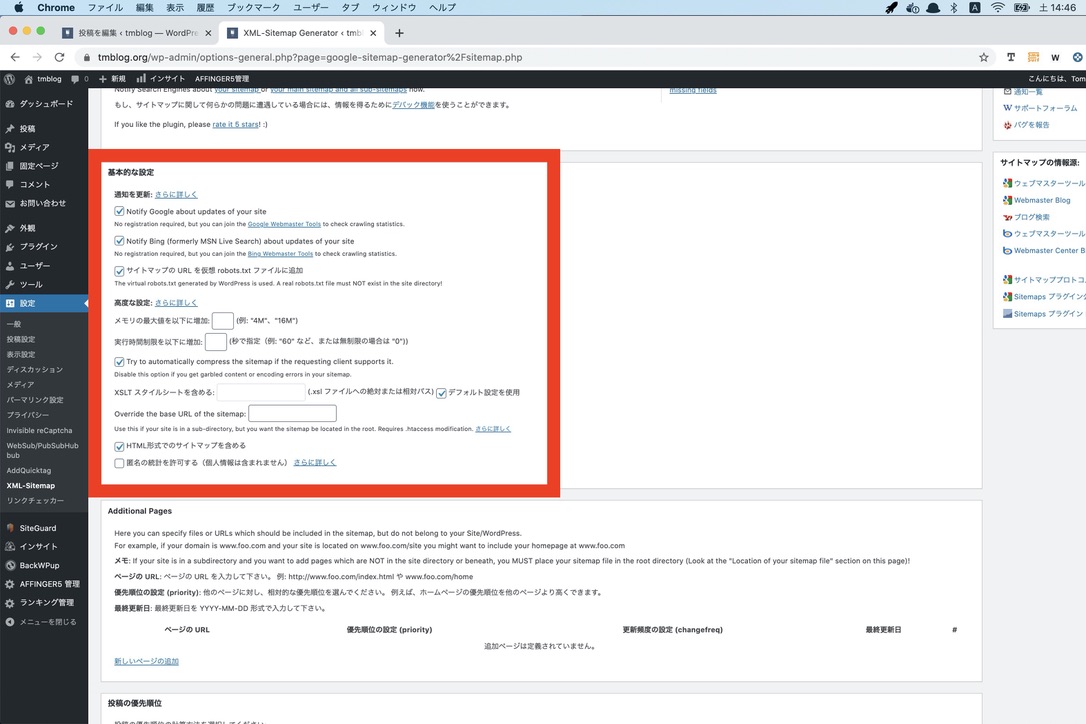The height and width of the screenshot is (724, 1086).
Task: Collapse the menu with メニューを閉じる
Action: 44,622
